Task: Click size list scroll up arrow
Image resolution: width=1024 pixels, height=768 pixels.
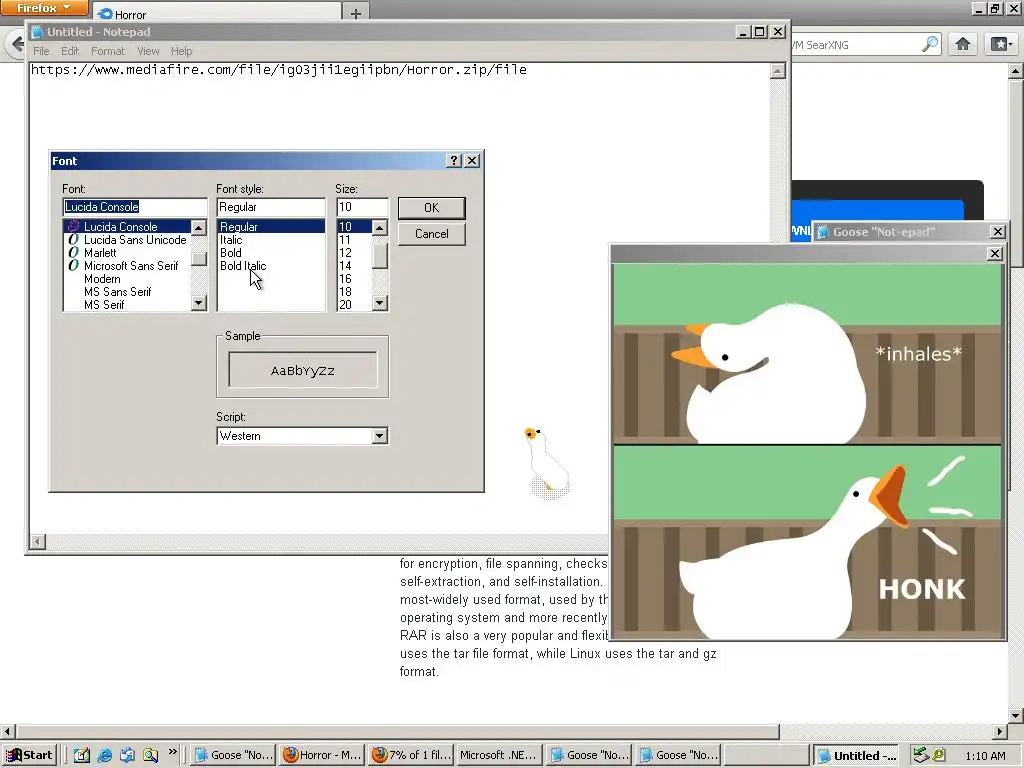Action: pos(379,227)
